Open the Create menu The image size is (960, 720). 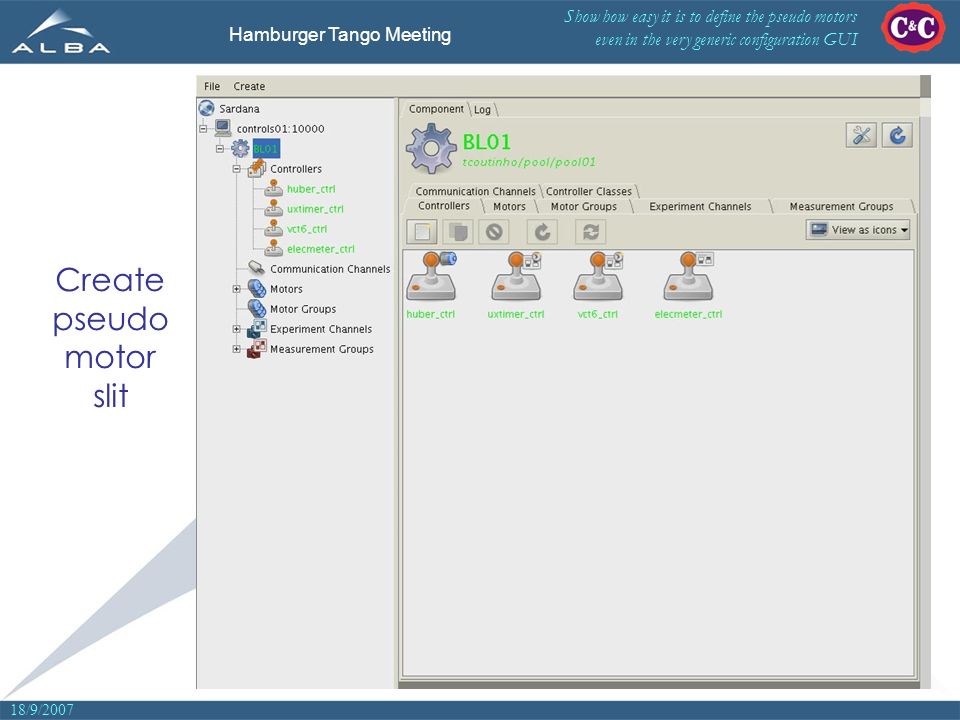pos(249,86)
